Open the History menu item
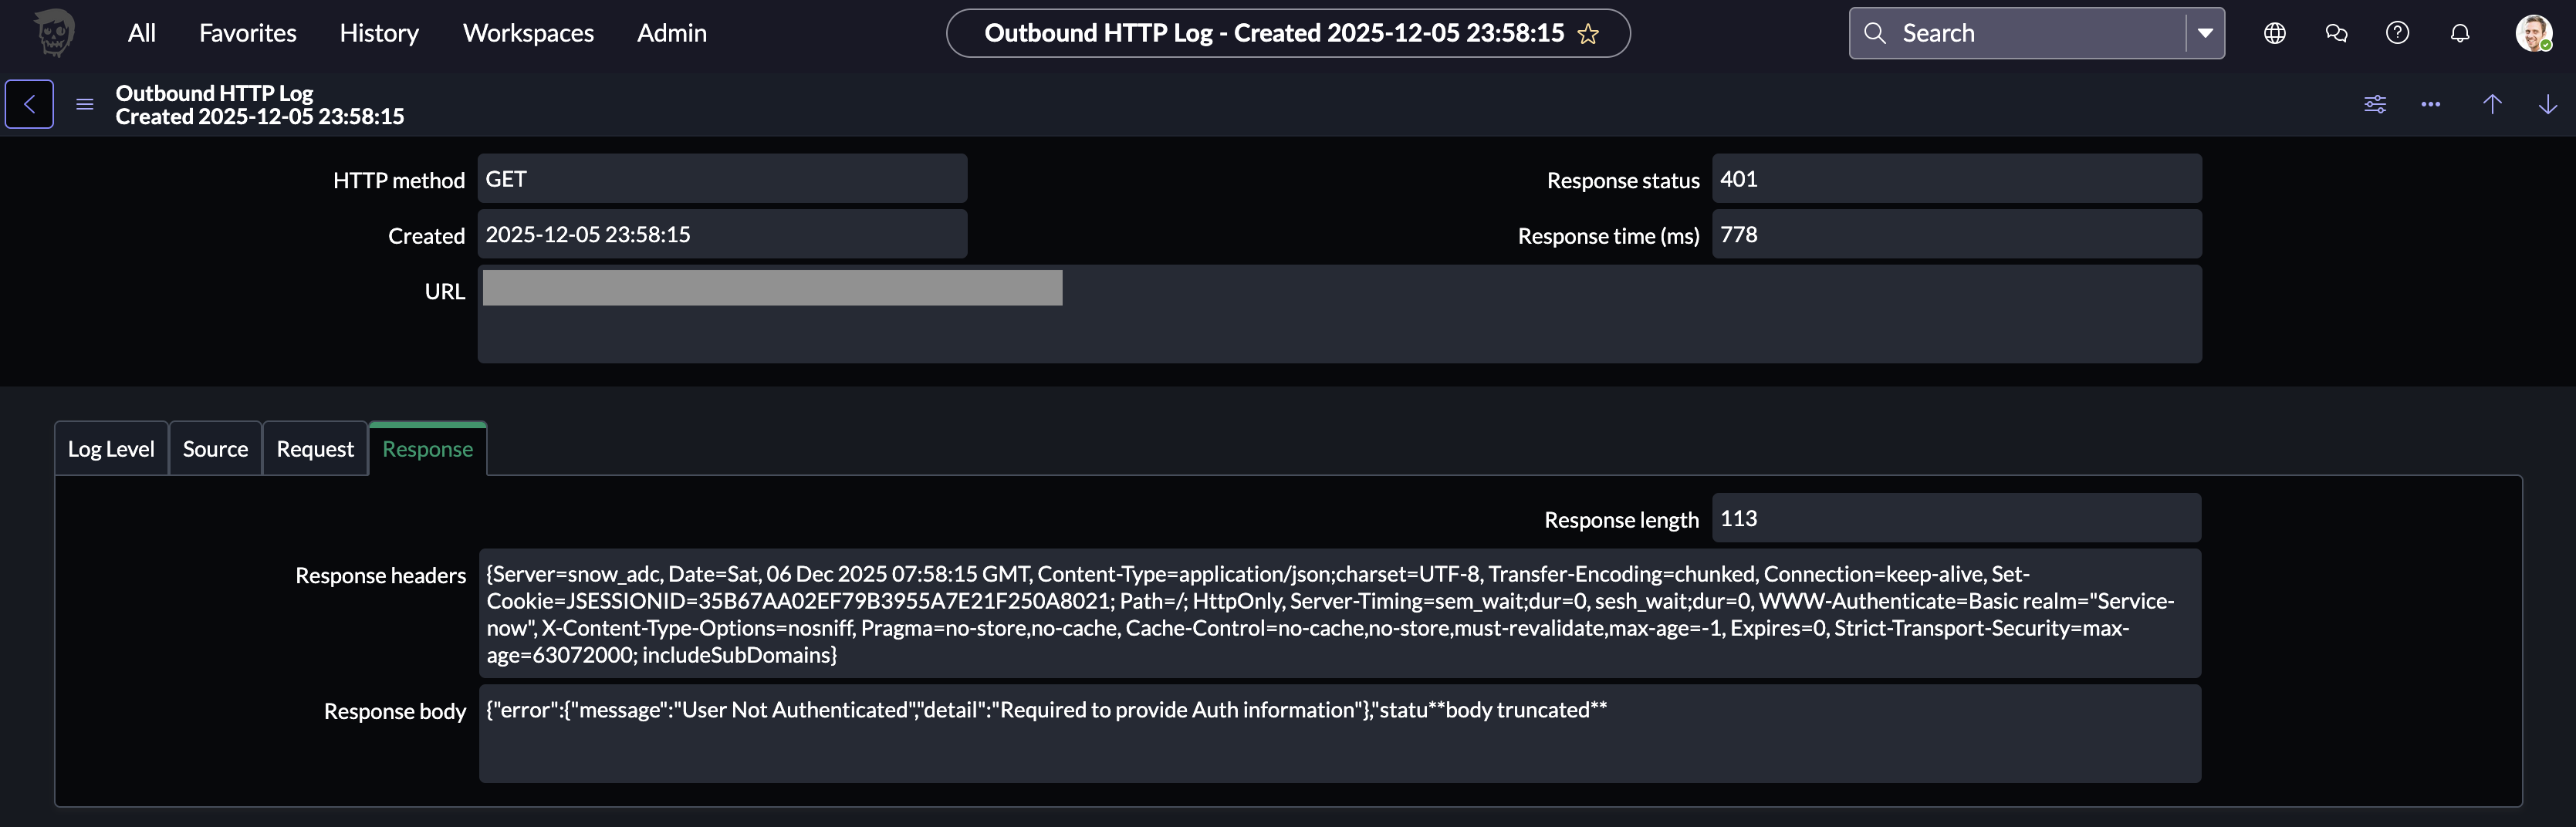This screenshot has width=2576, height=827. point(378,33)
